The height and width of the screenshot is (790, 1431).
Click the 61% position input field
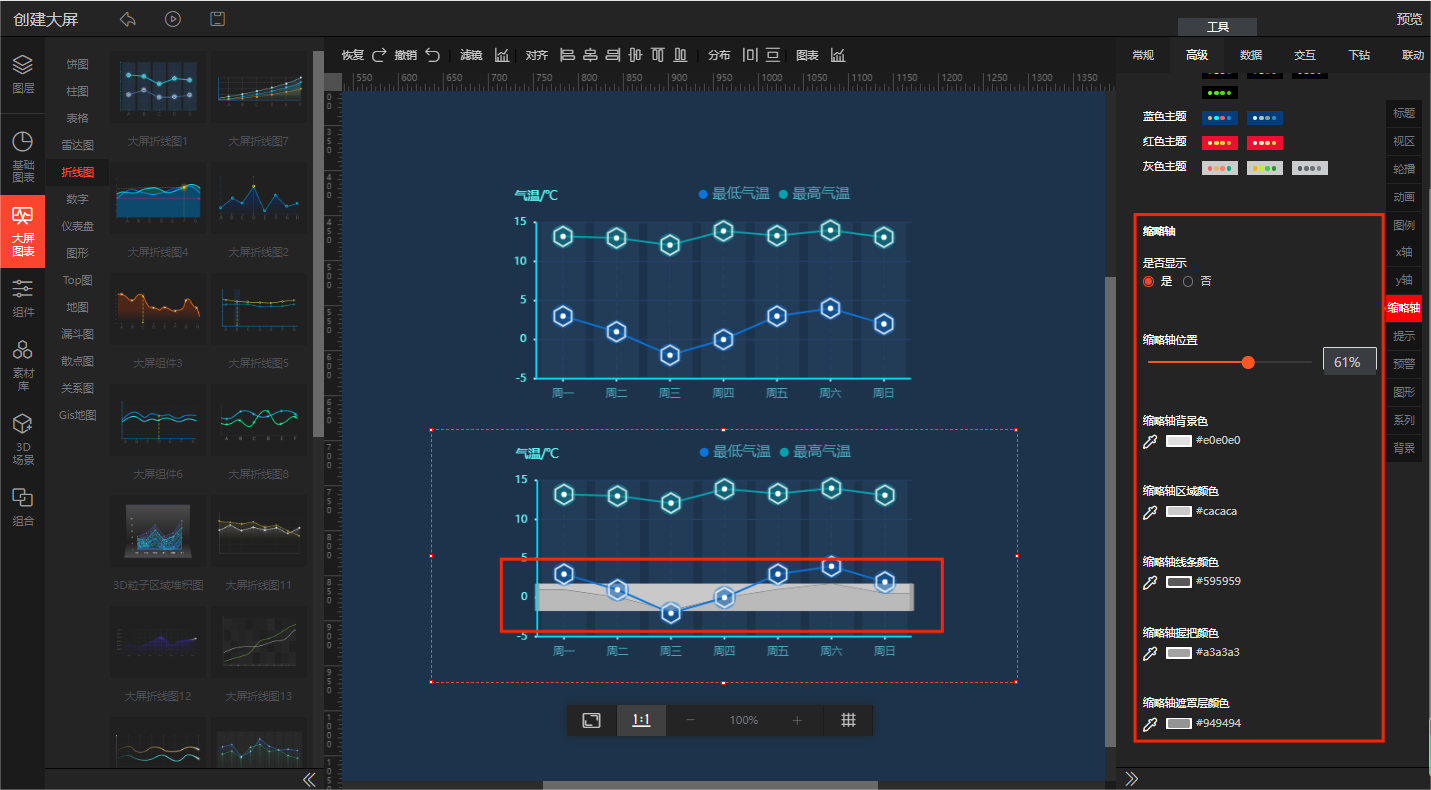pos(1349,362)
